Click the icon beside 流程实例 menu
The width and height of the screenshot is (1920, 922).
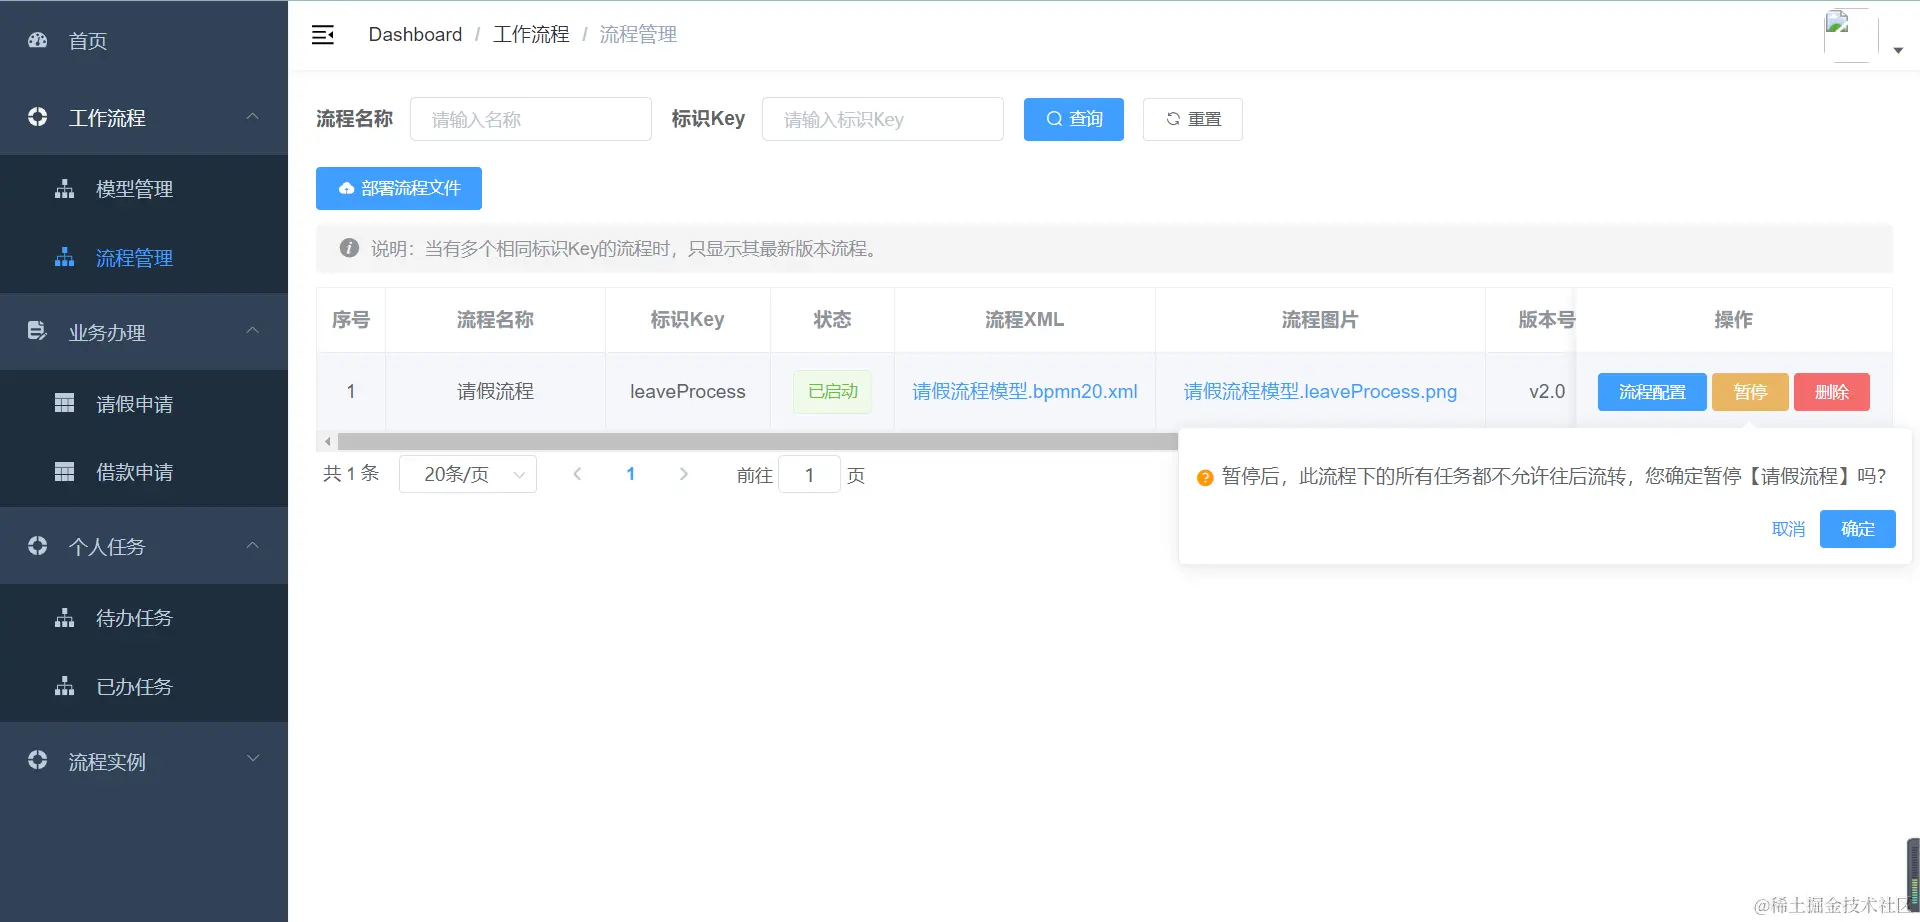click(38, 760)
